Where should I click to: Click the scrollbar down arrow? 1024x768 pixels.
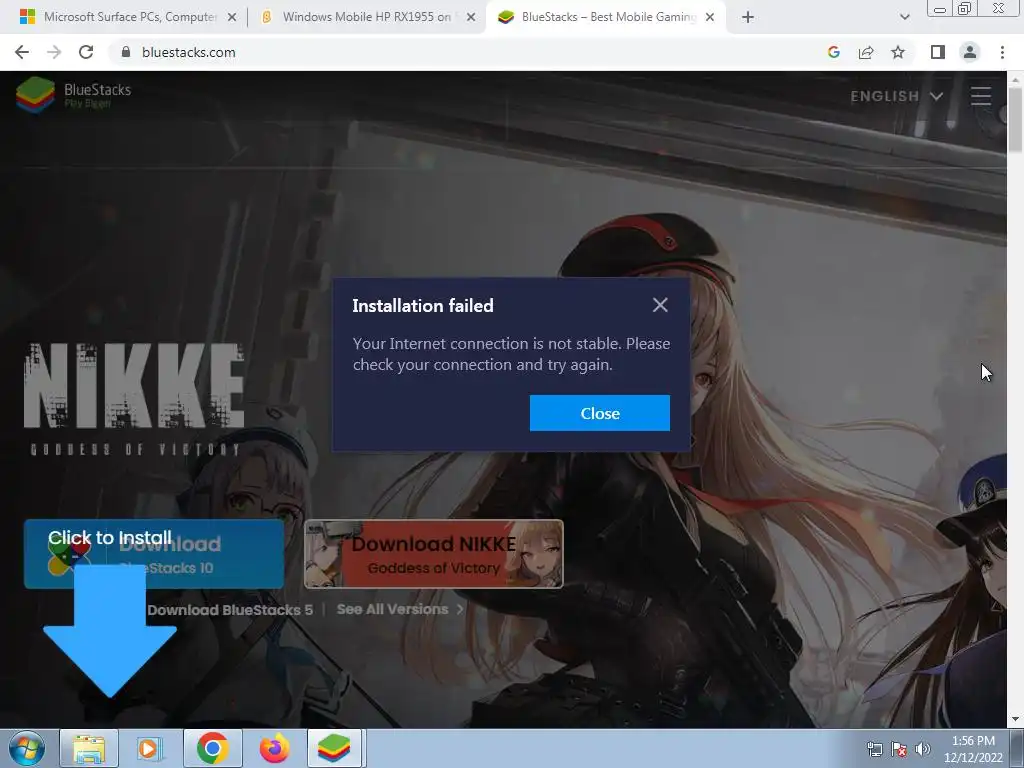(1015, 720)
